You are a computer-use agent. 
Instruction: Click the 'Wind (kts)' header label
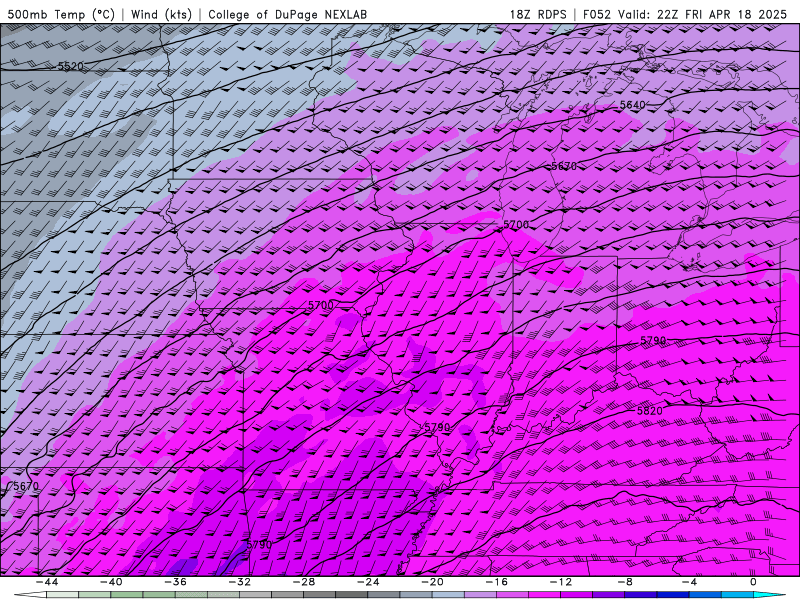pyautogui.click(x=162, y=14)
